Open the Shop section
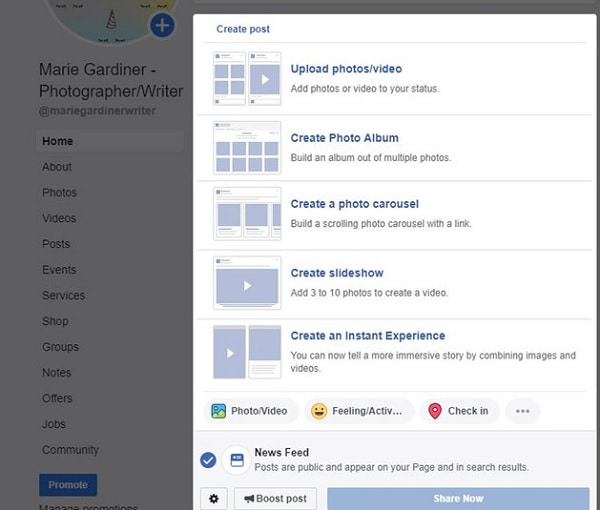 coord(55,321)
